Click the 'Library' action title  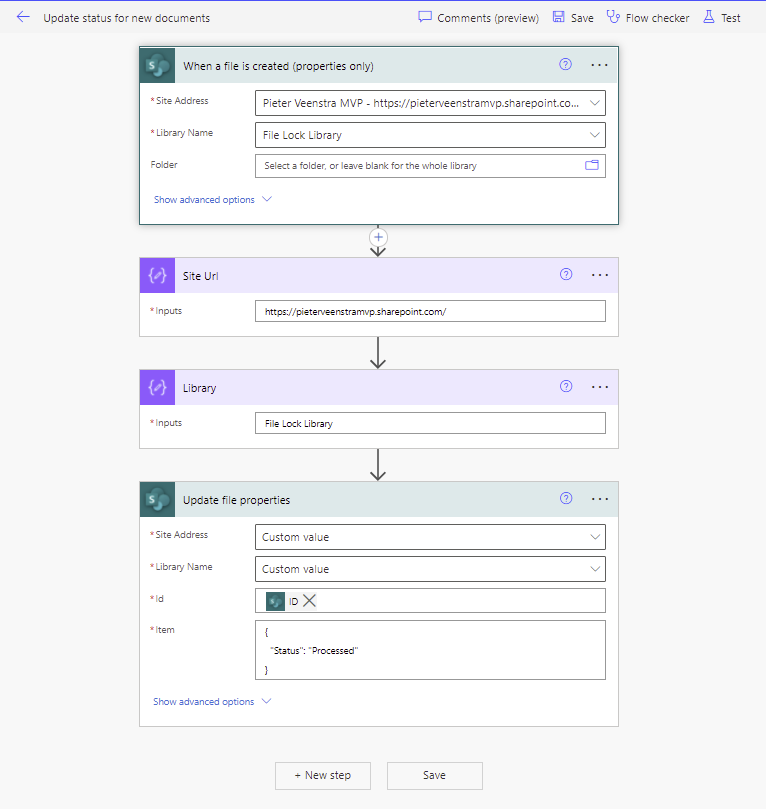(199, 388)
